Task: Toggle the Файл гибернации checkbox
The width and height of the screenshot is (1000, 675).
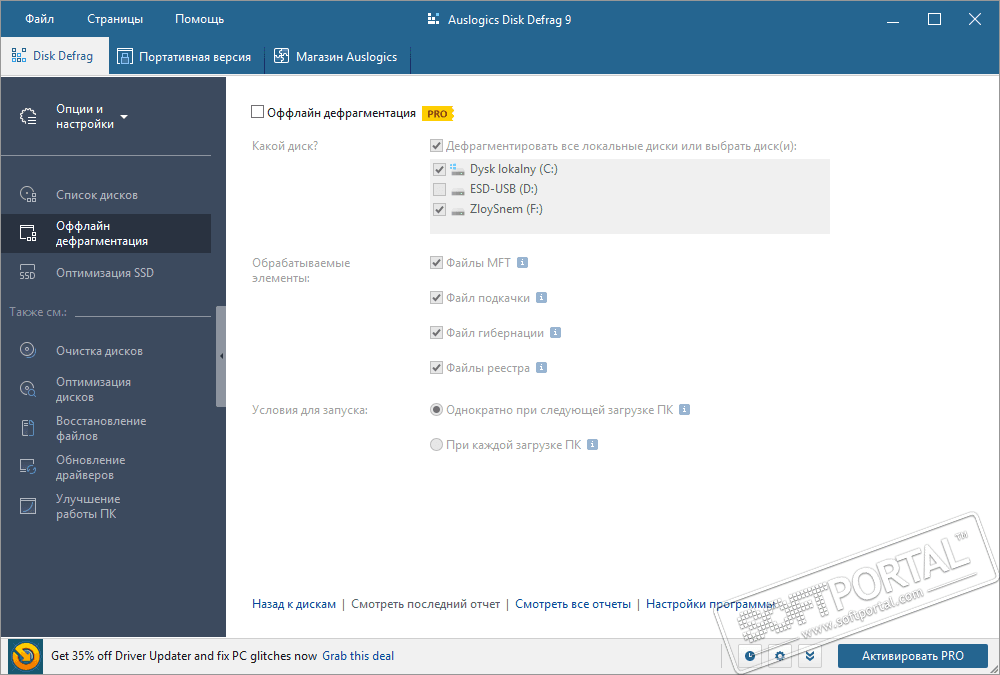Action: coord(436,333)
